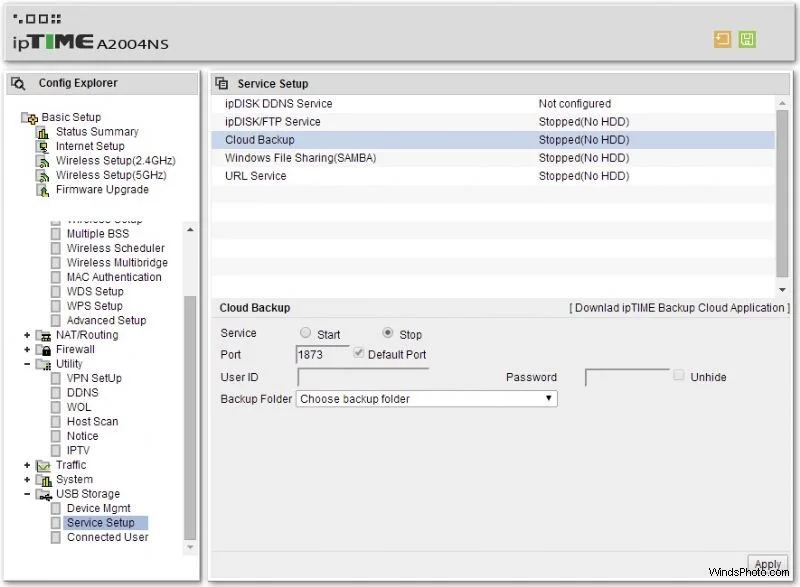Click the Apply button
800x587 pixels.
pos(768,565)
